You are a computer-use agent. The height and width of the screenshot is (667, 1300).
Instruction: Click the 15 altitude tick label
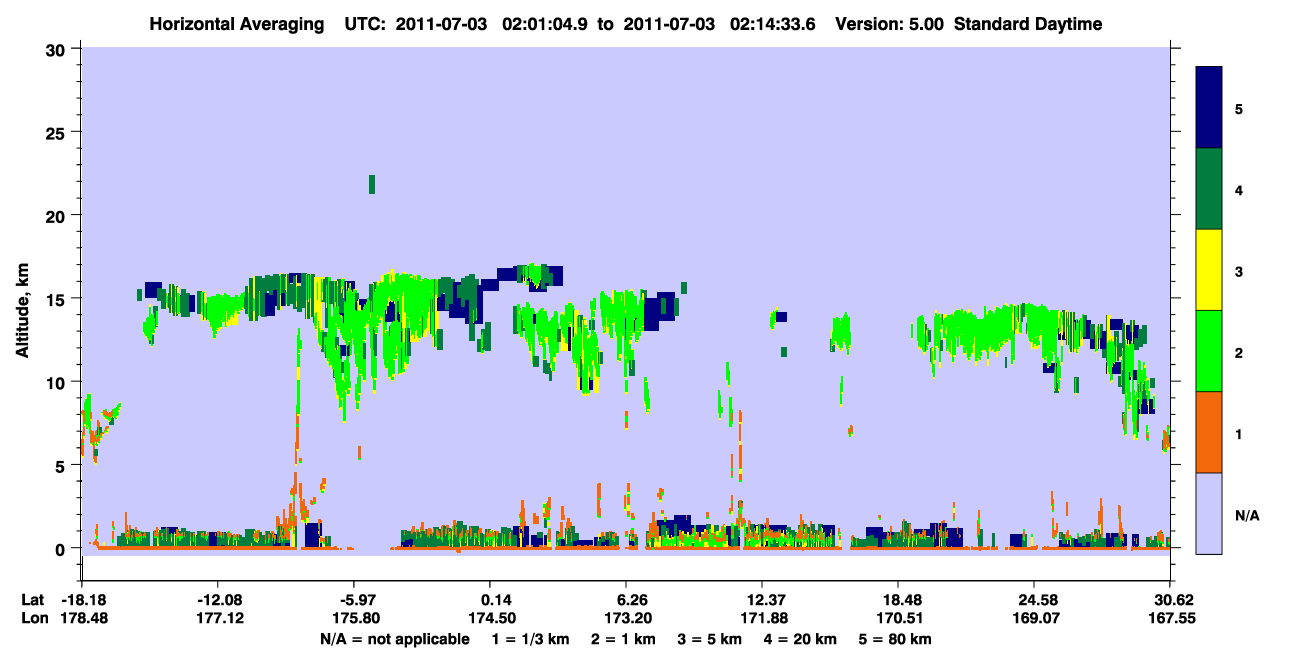[x=58, y=299]
